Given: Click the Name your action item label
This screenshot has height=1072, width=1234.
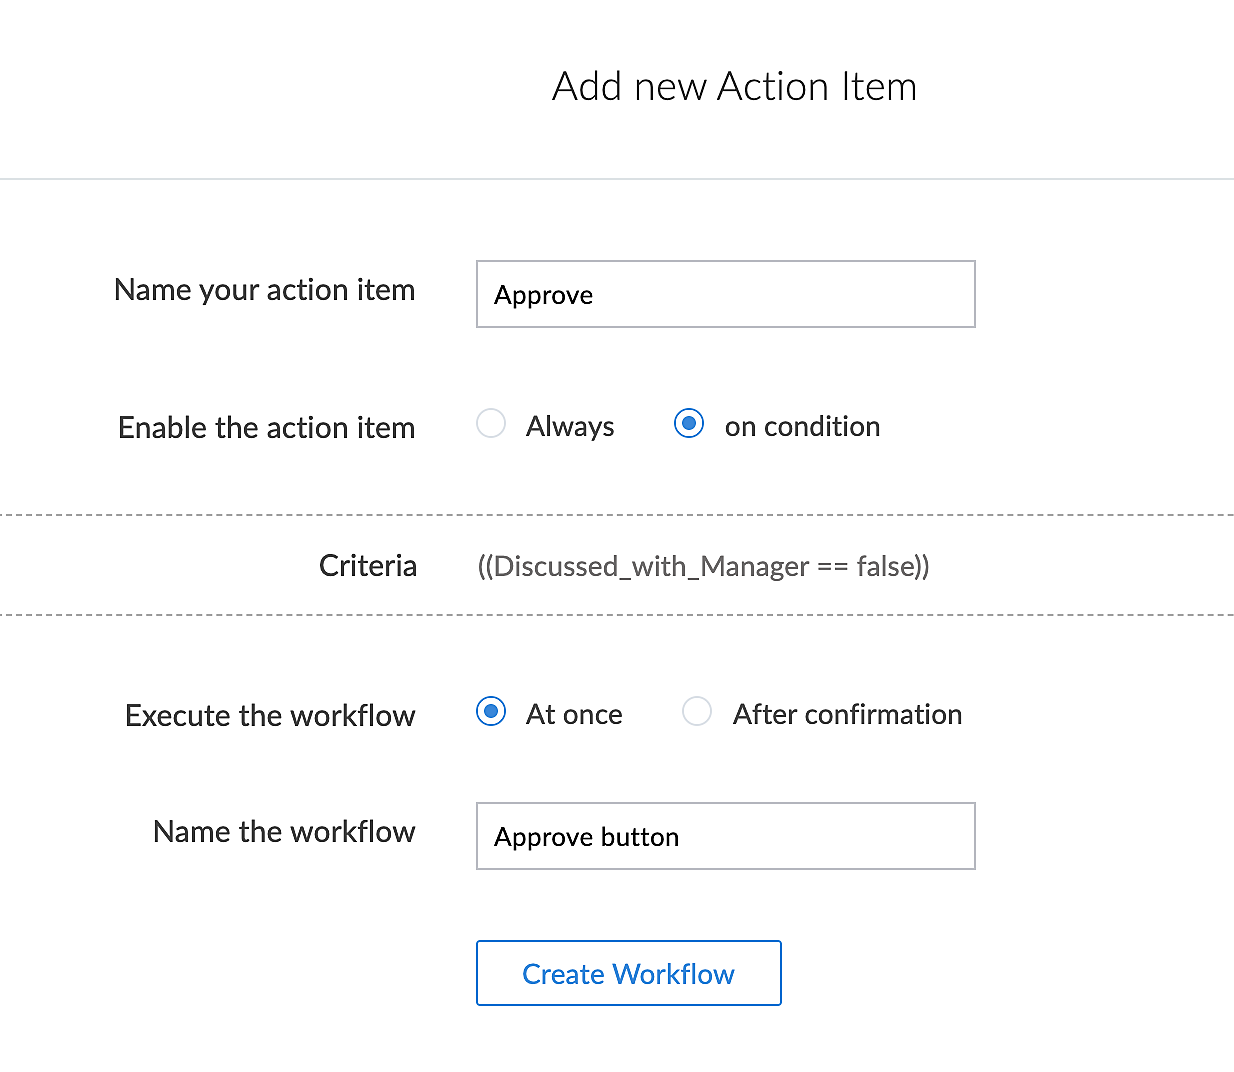Looking at the screenshot, I should point(264,290).
